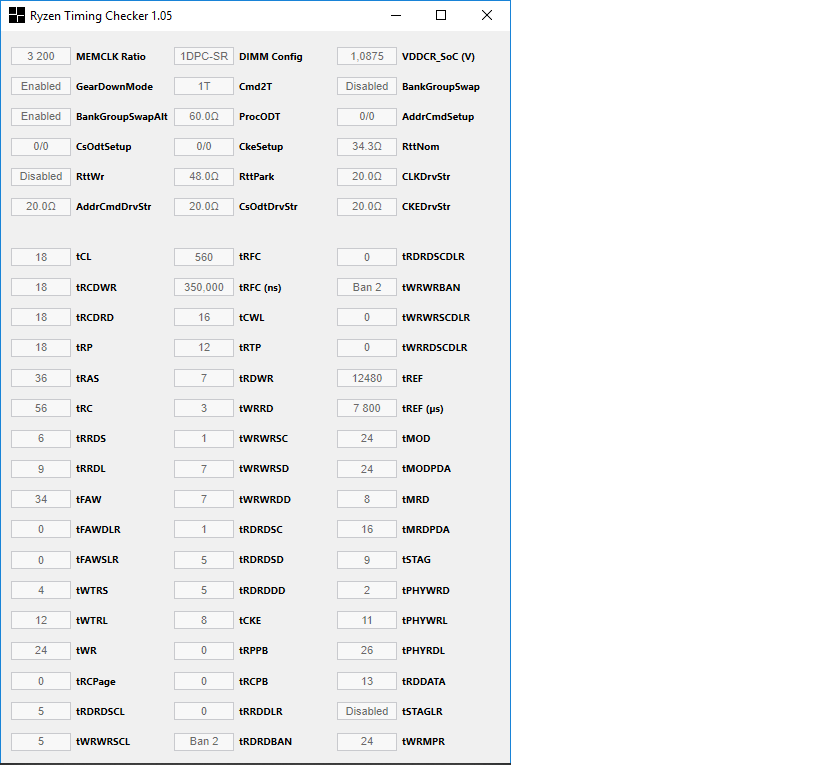
Task: Click the tPHYWRL value 11
Action: point(367,620)
